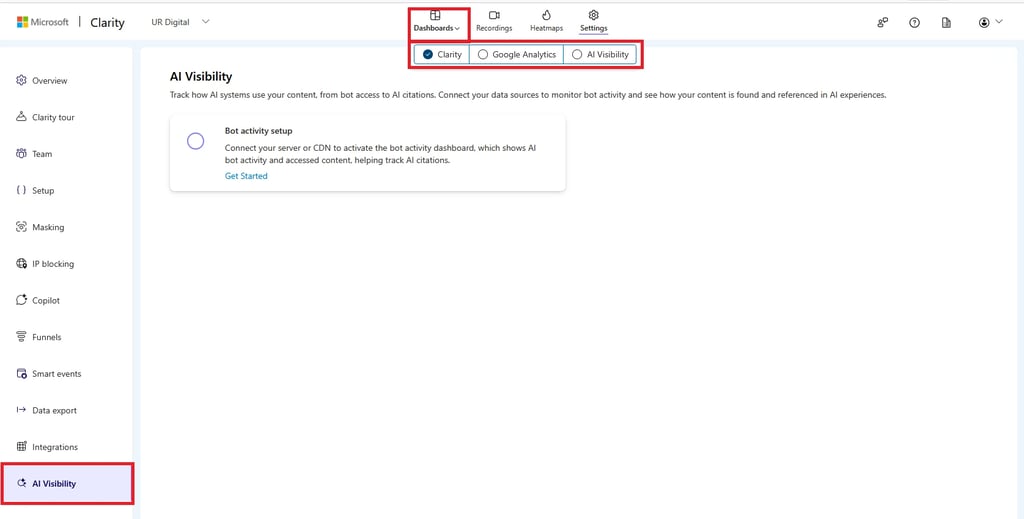The image size is (1024, 519).
Task: Open the Integrations settings page
Action: pyautogui.click(x=55, y=447)
